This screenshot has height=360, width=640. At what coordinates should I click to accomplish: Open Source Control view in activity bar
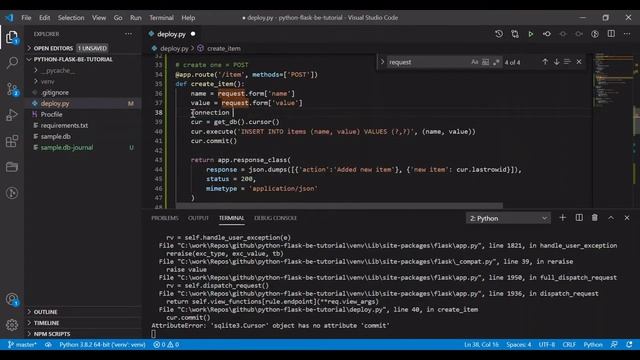coord(12,89)
